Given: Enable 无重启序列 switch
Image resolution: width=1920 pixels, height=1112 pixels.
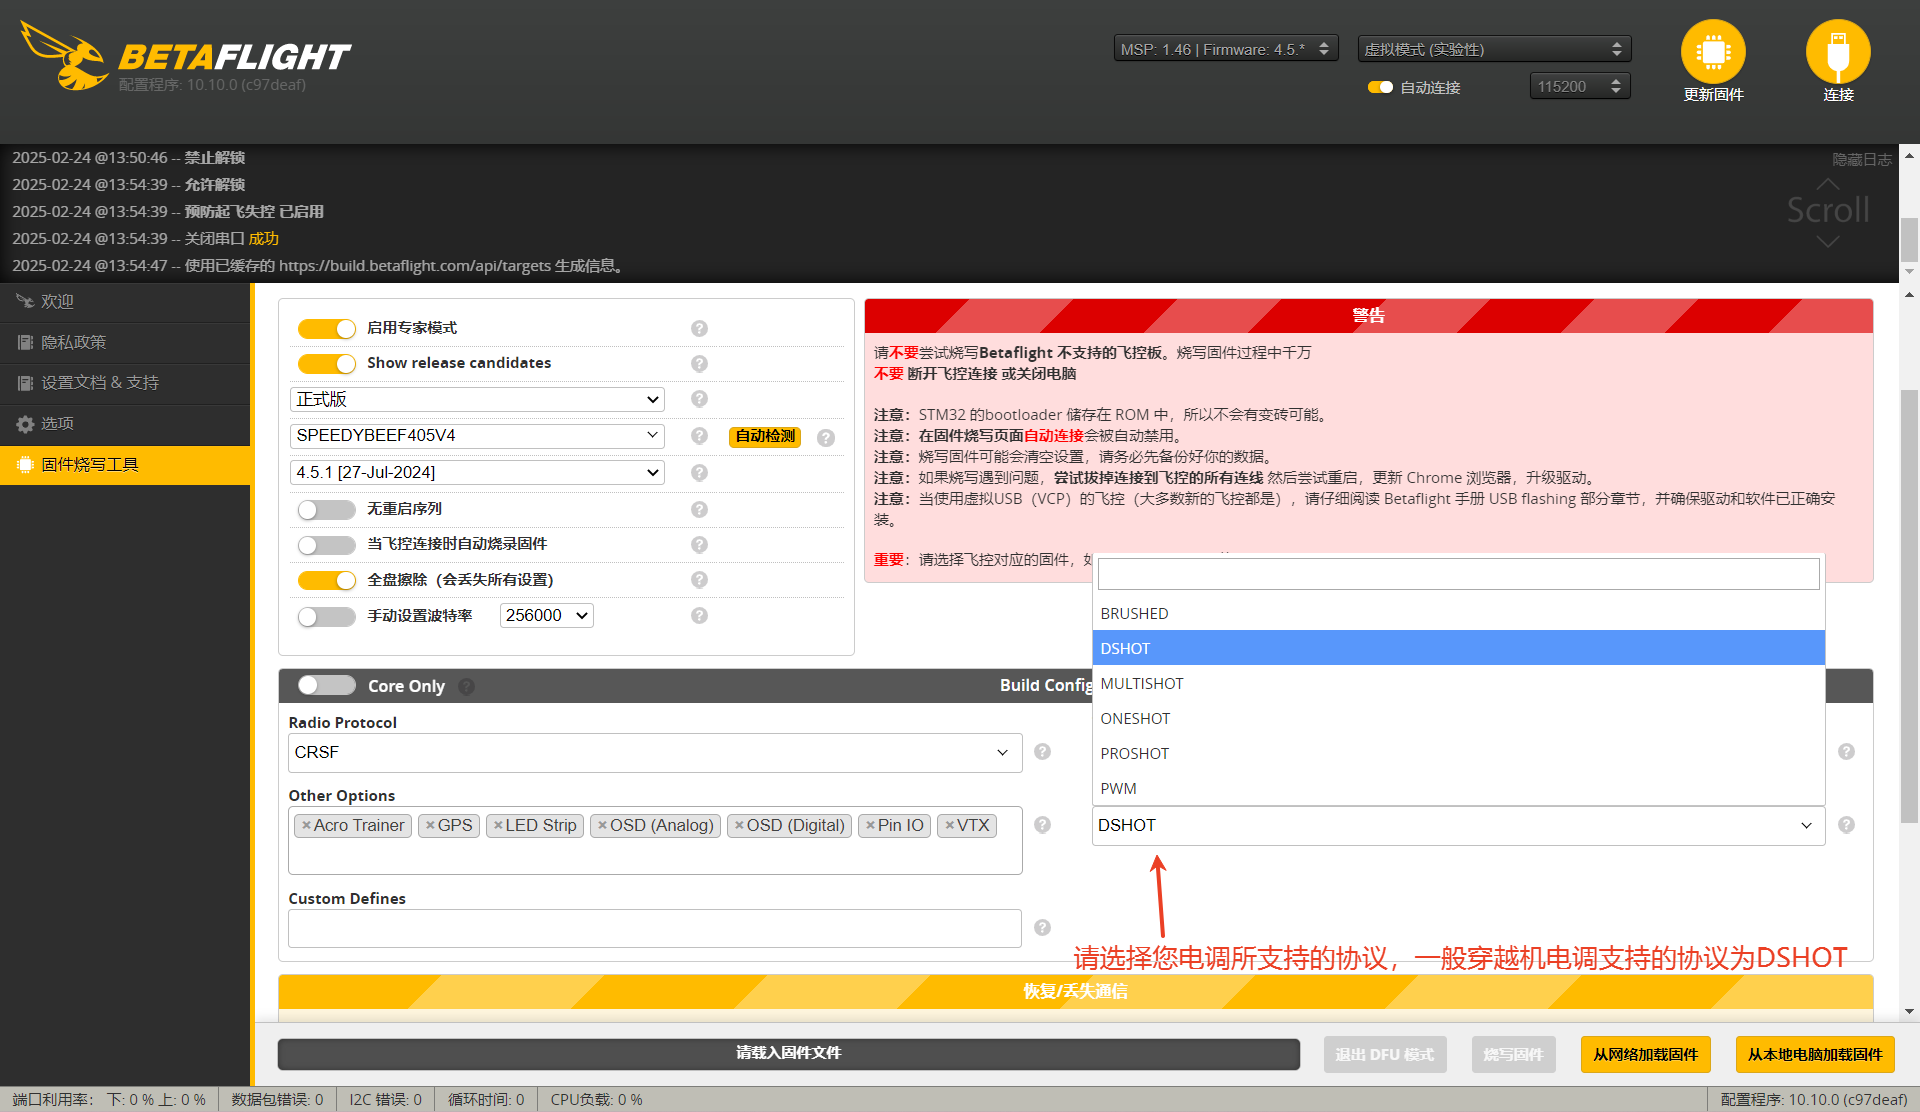Looking at the screenshot, I should tap(326, 509).
